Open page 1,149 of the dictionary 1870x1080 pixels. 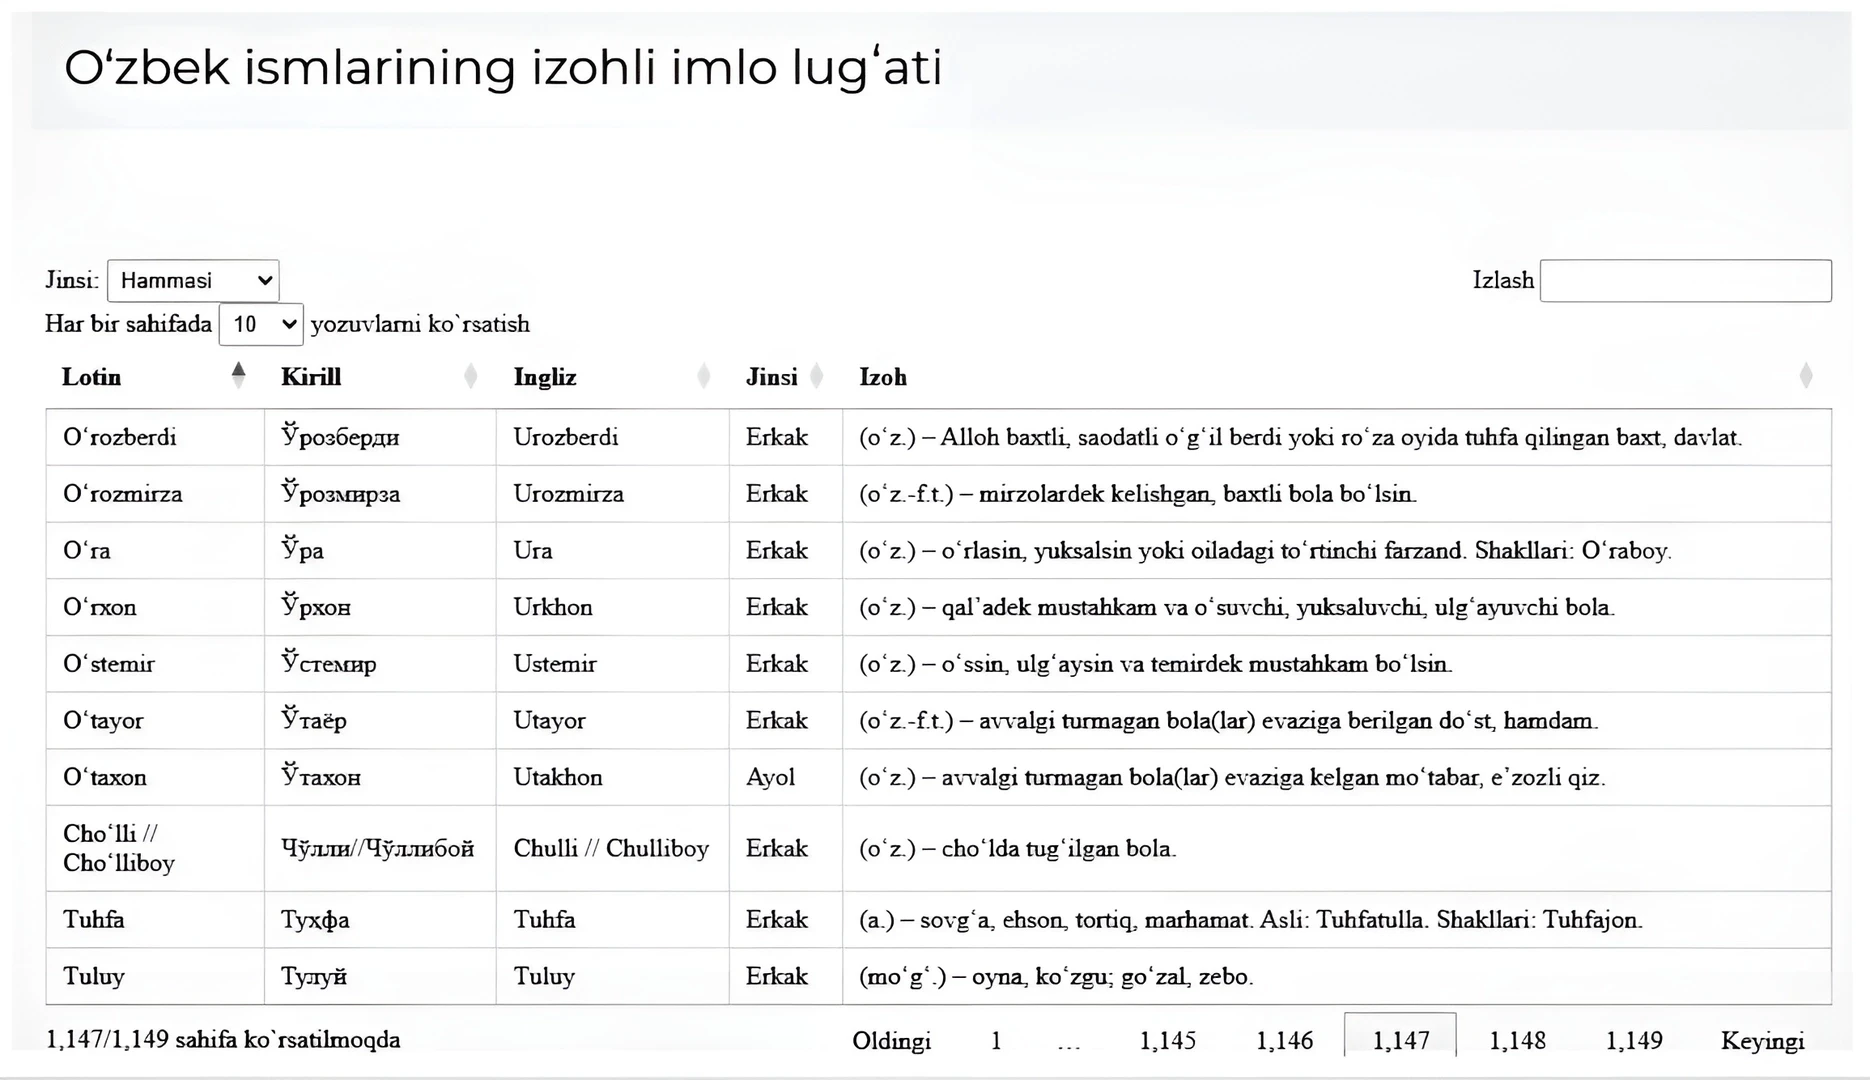click(x=1635, y=1040)
